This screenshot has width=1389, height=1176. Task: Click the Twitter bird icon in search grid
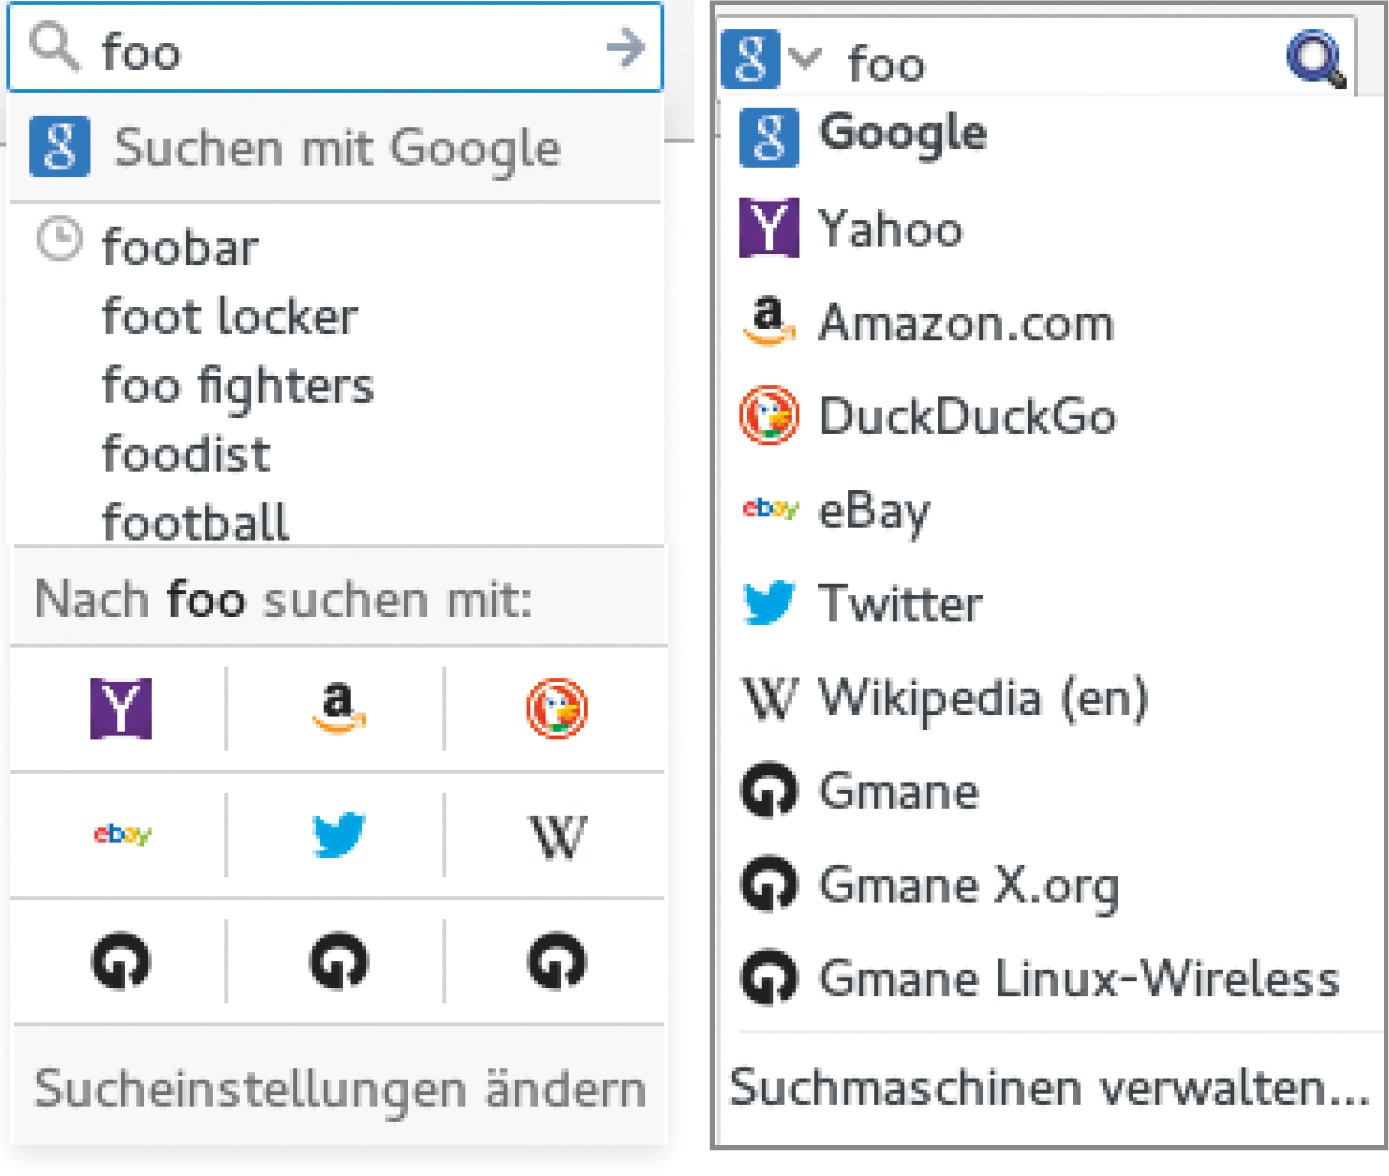click(x=338, y=834)
